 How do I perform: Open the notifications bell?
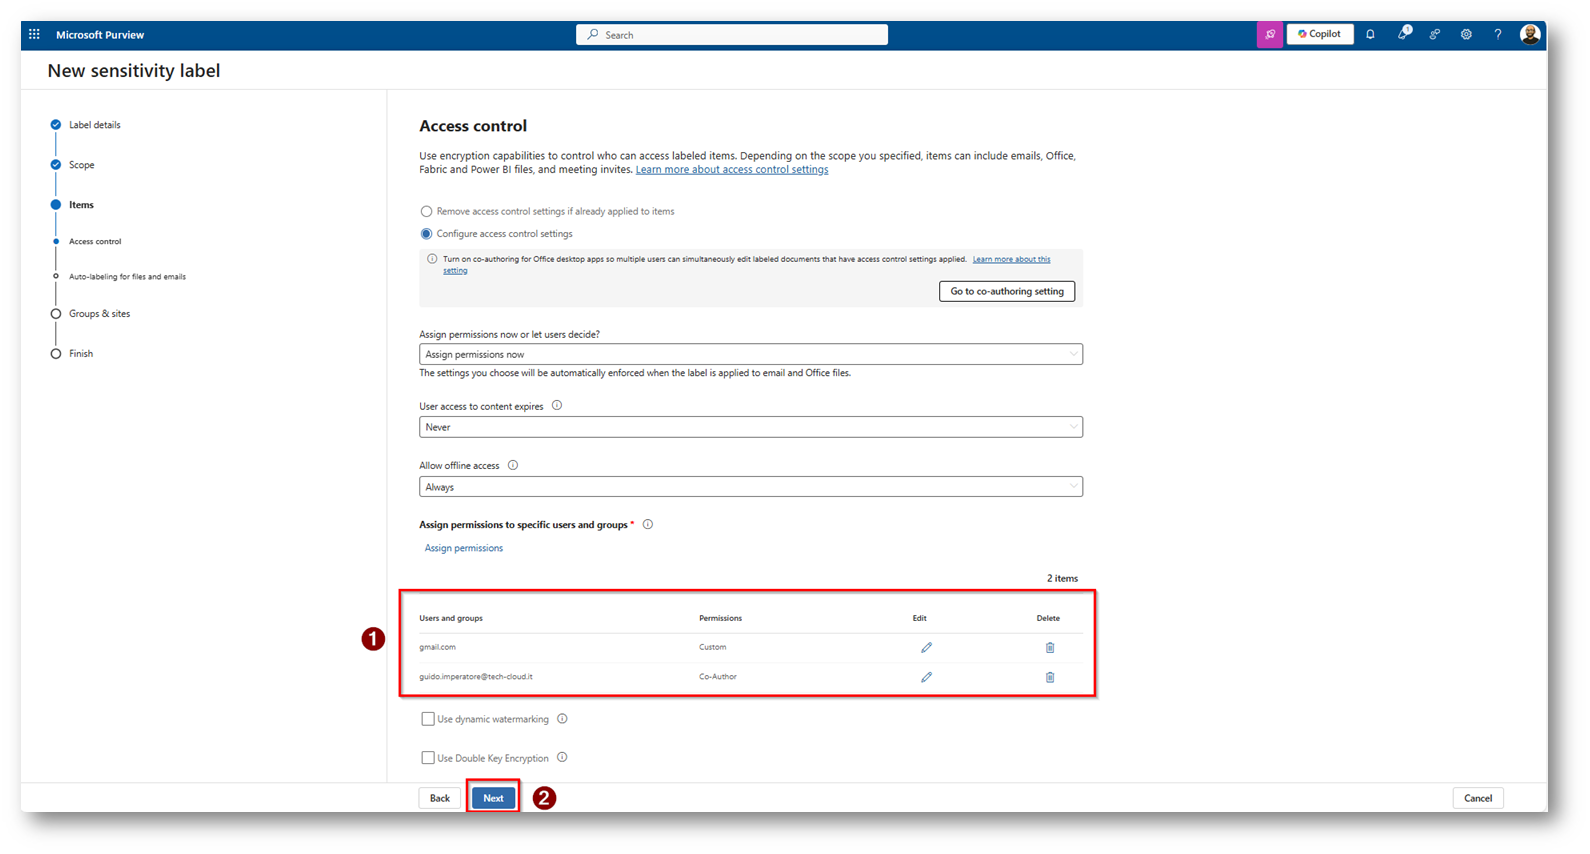point(1370,34)
